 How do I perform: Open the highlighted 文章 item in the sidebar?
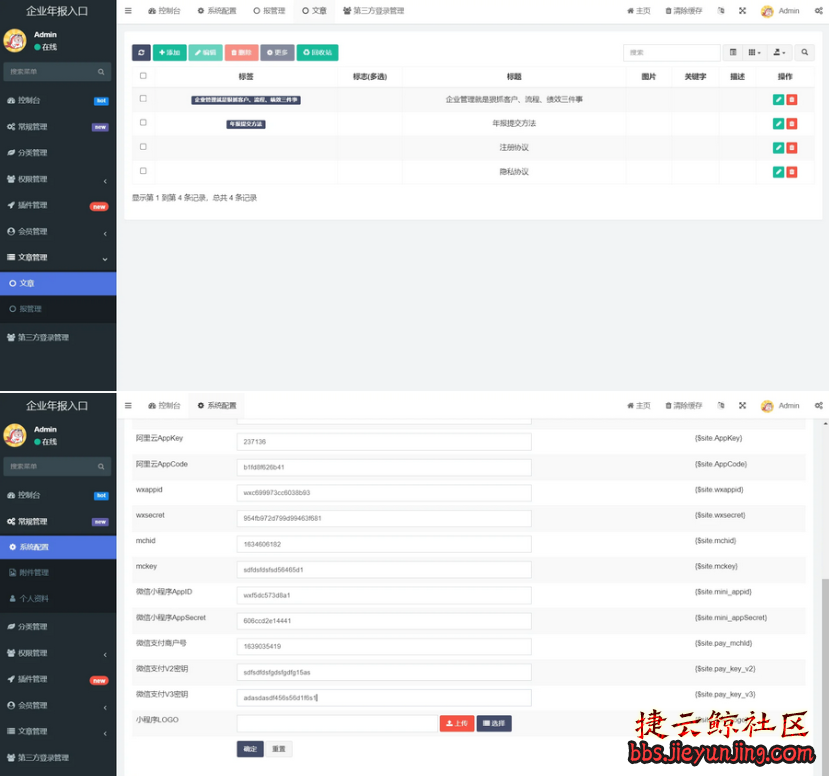[x=58, y=283]
